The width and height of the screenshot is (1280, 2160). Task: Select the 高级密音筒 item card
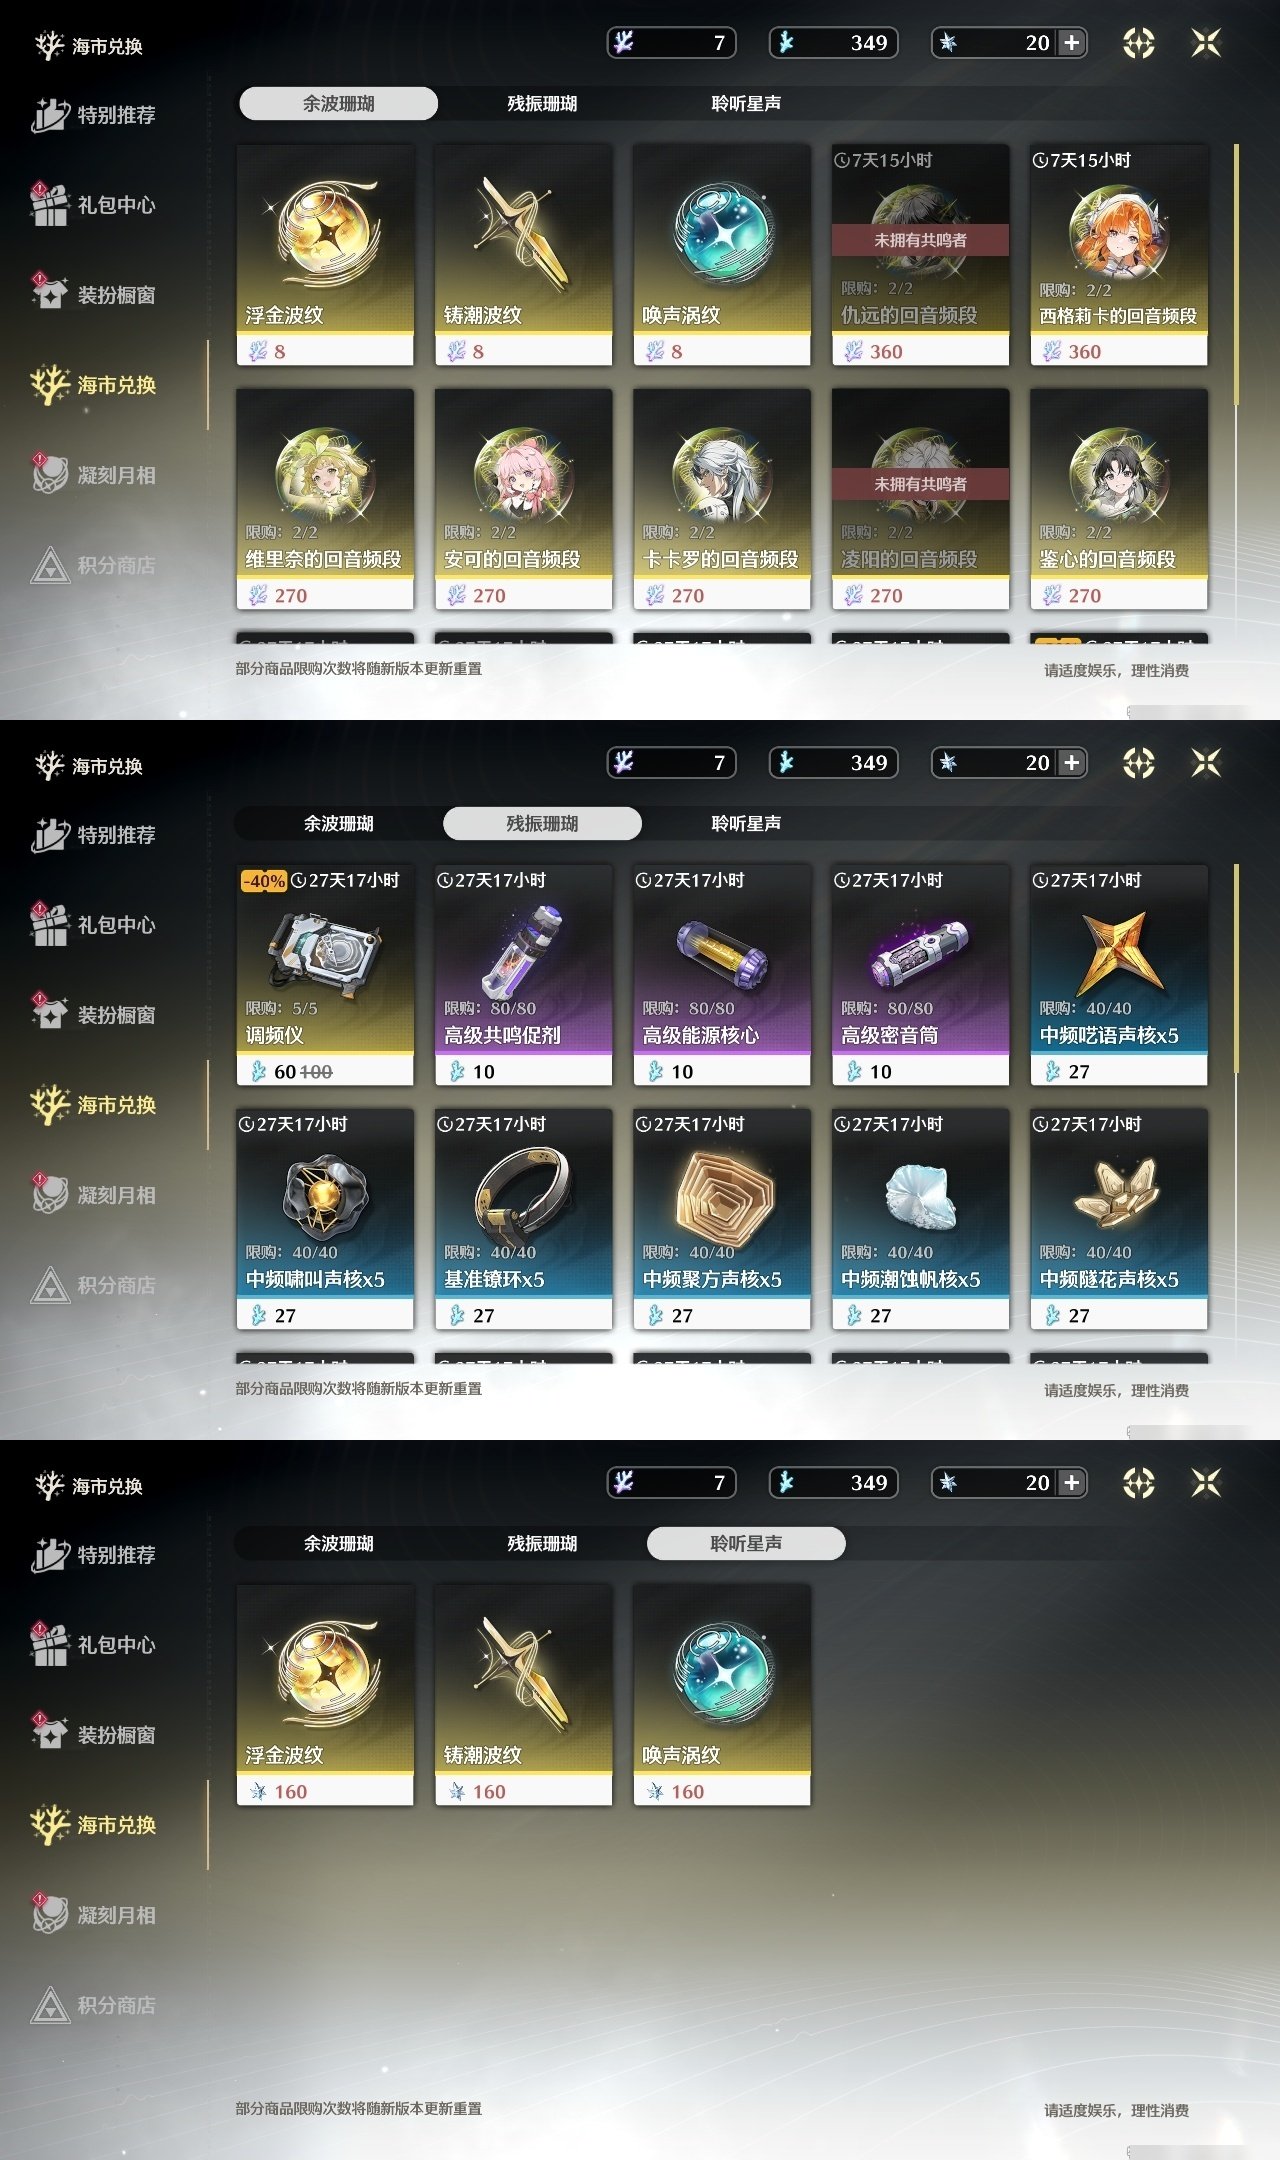click(920, 975)
